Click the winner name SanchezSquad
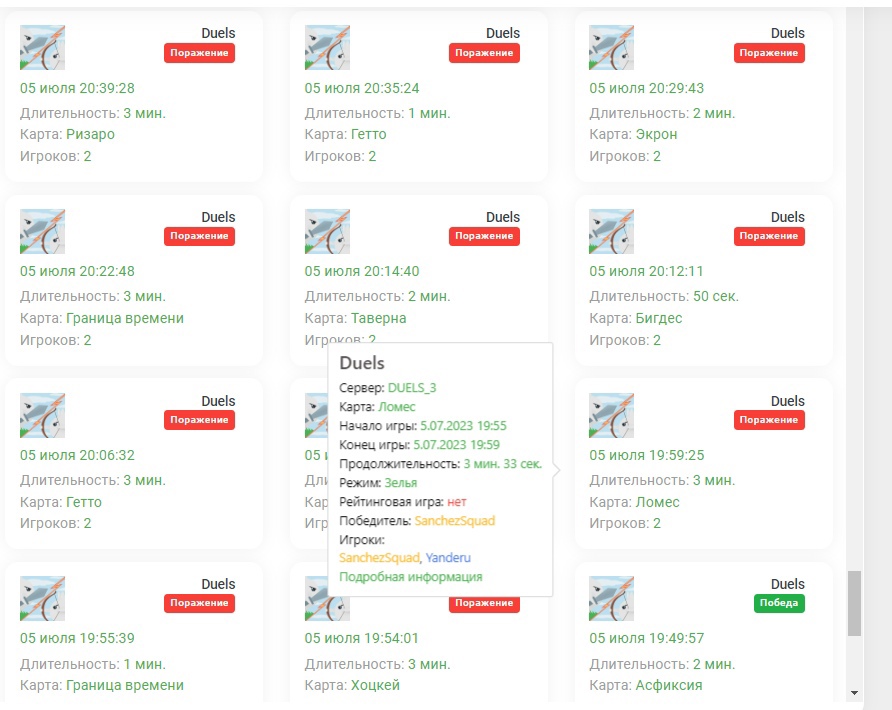This screenshot has height=710, width=892. [454, 521]
